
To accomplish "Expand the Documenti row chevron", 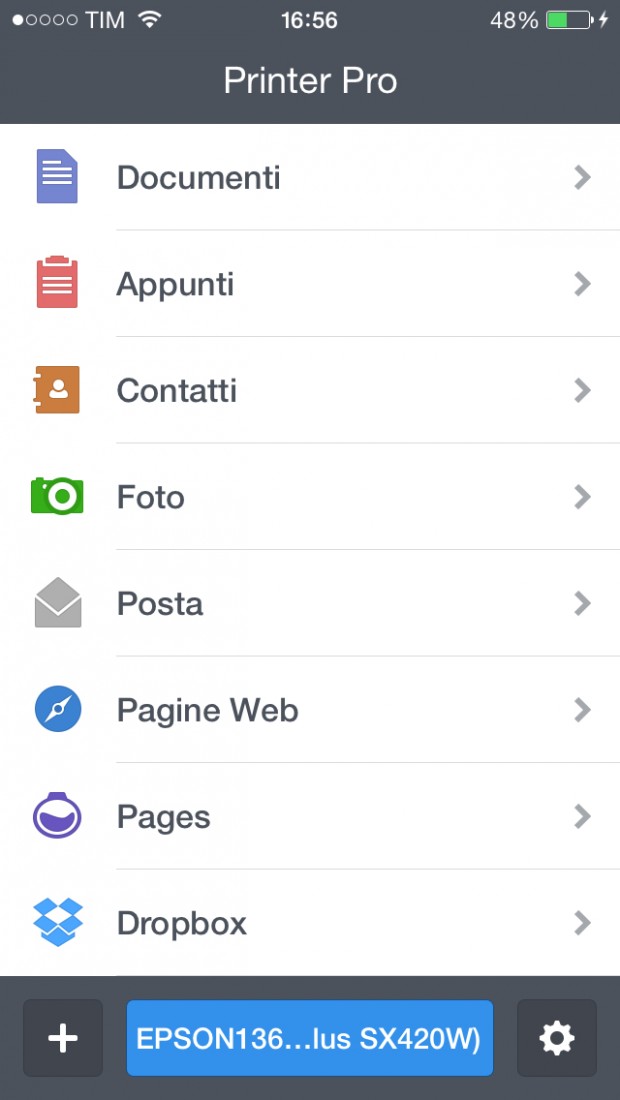I will pyautogui.click(x=582, y=177).
